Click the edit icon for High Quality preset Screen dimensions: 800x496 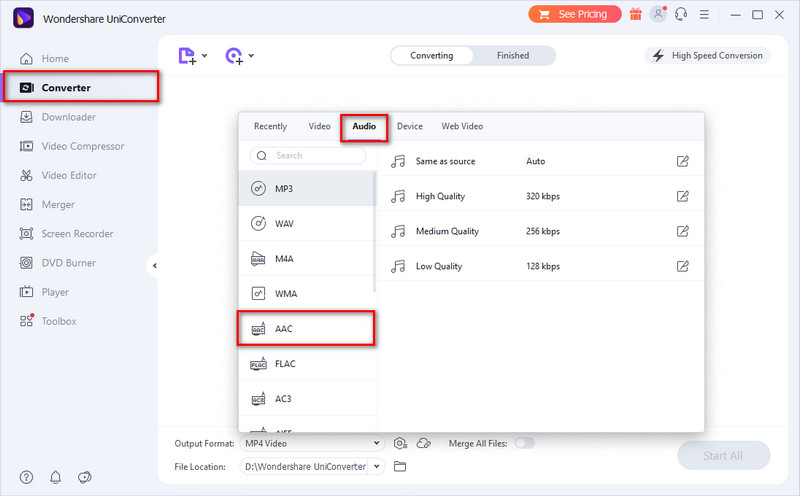[682, 196]
